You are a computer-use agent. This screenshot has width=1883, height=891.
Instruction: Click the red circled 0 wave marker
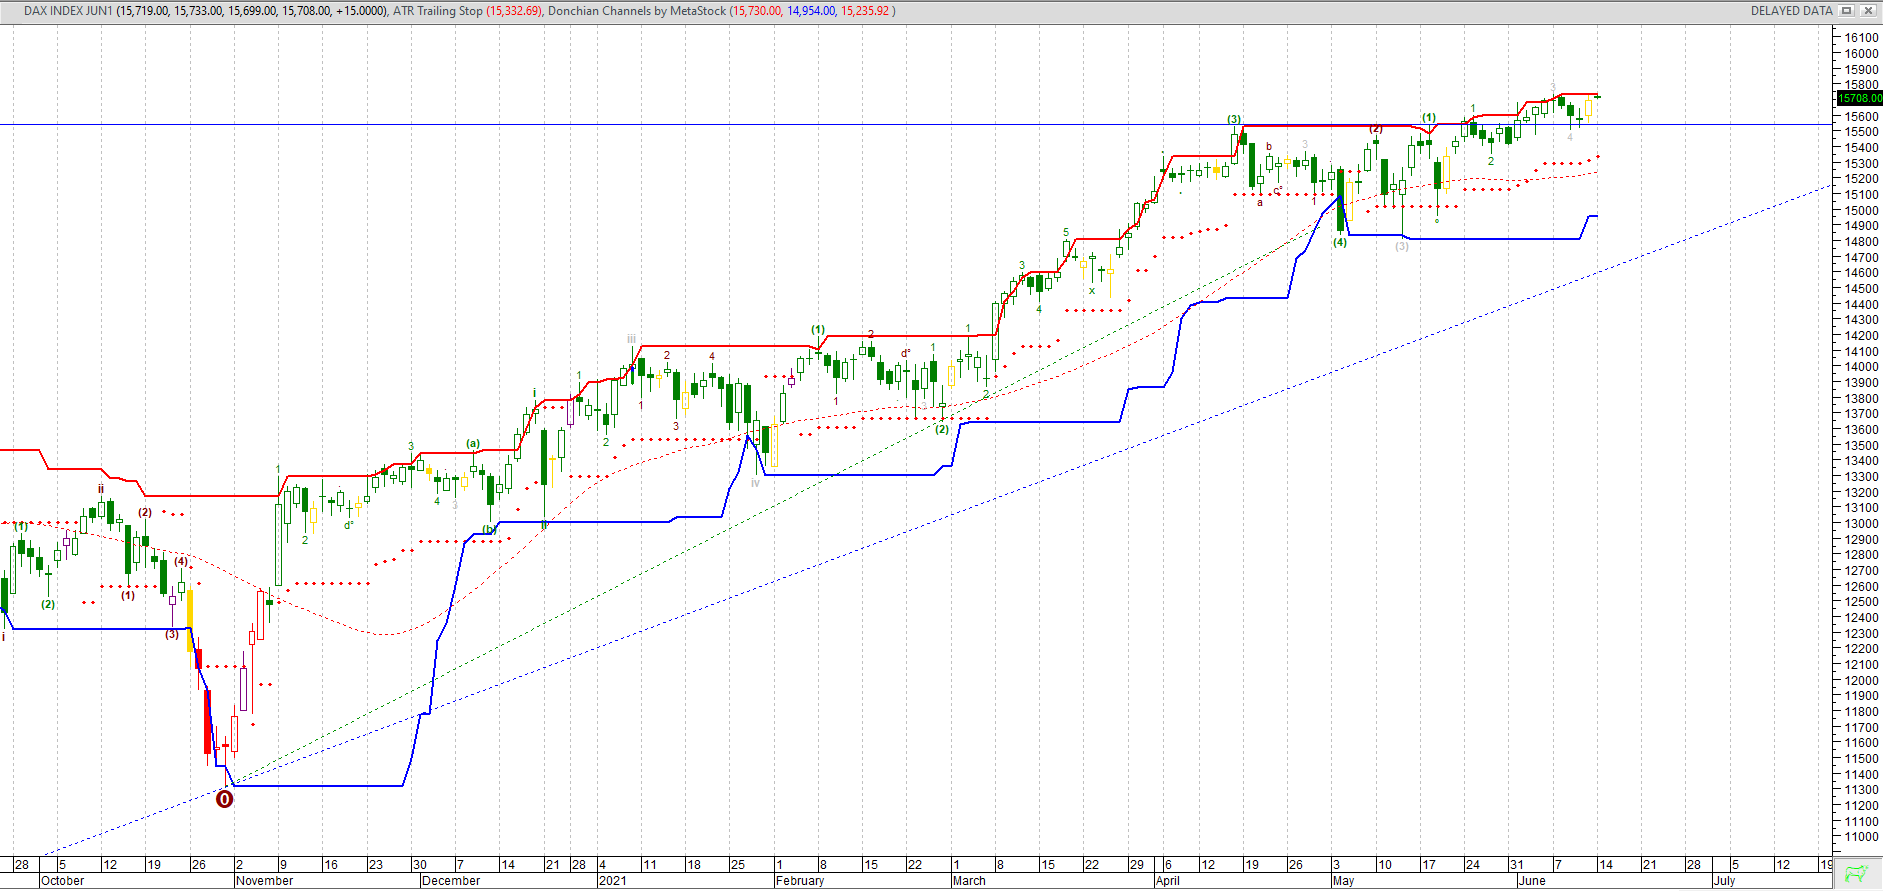225,799
